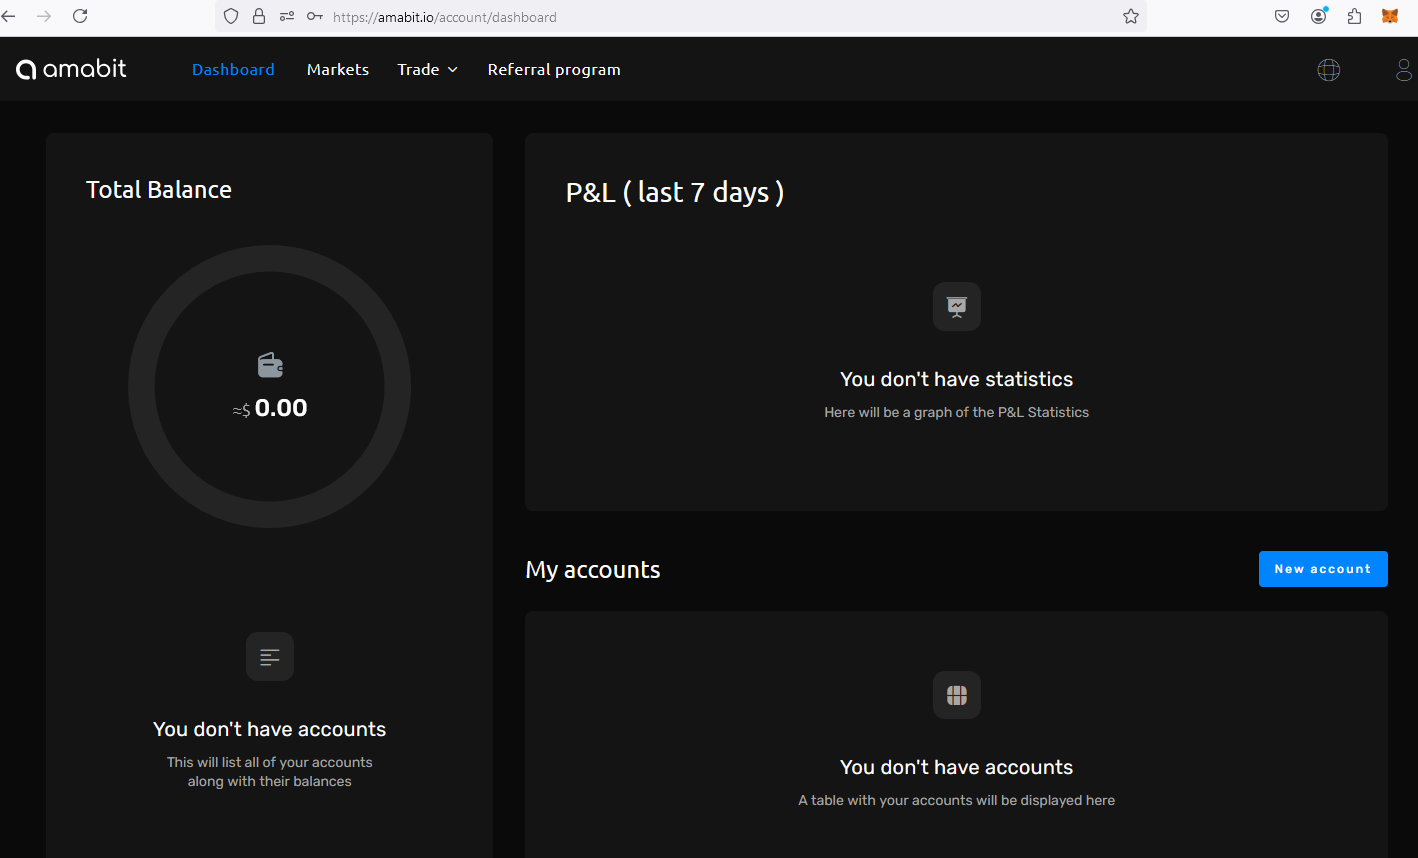Click the wallet icon in Total Balance
Screen dimensions: 1418x858
click(x=270, y=365)
